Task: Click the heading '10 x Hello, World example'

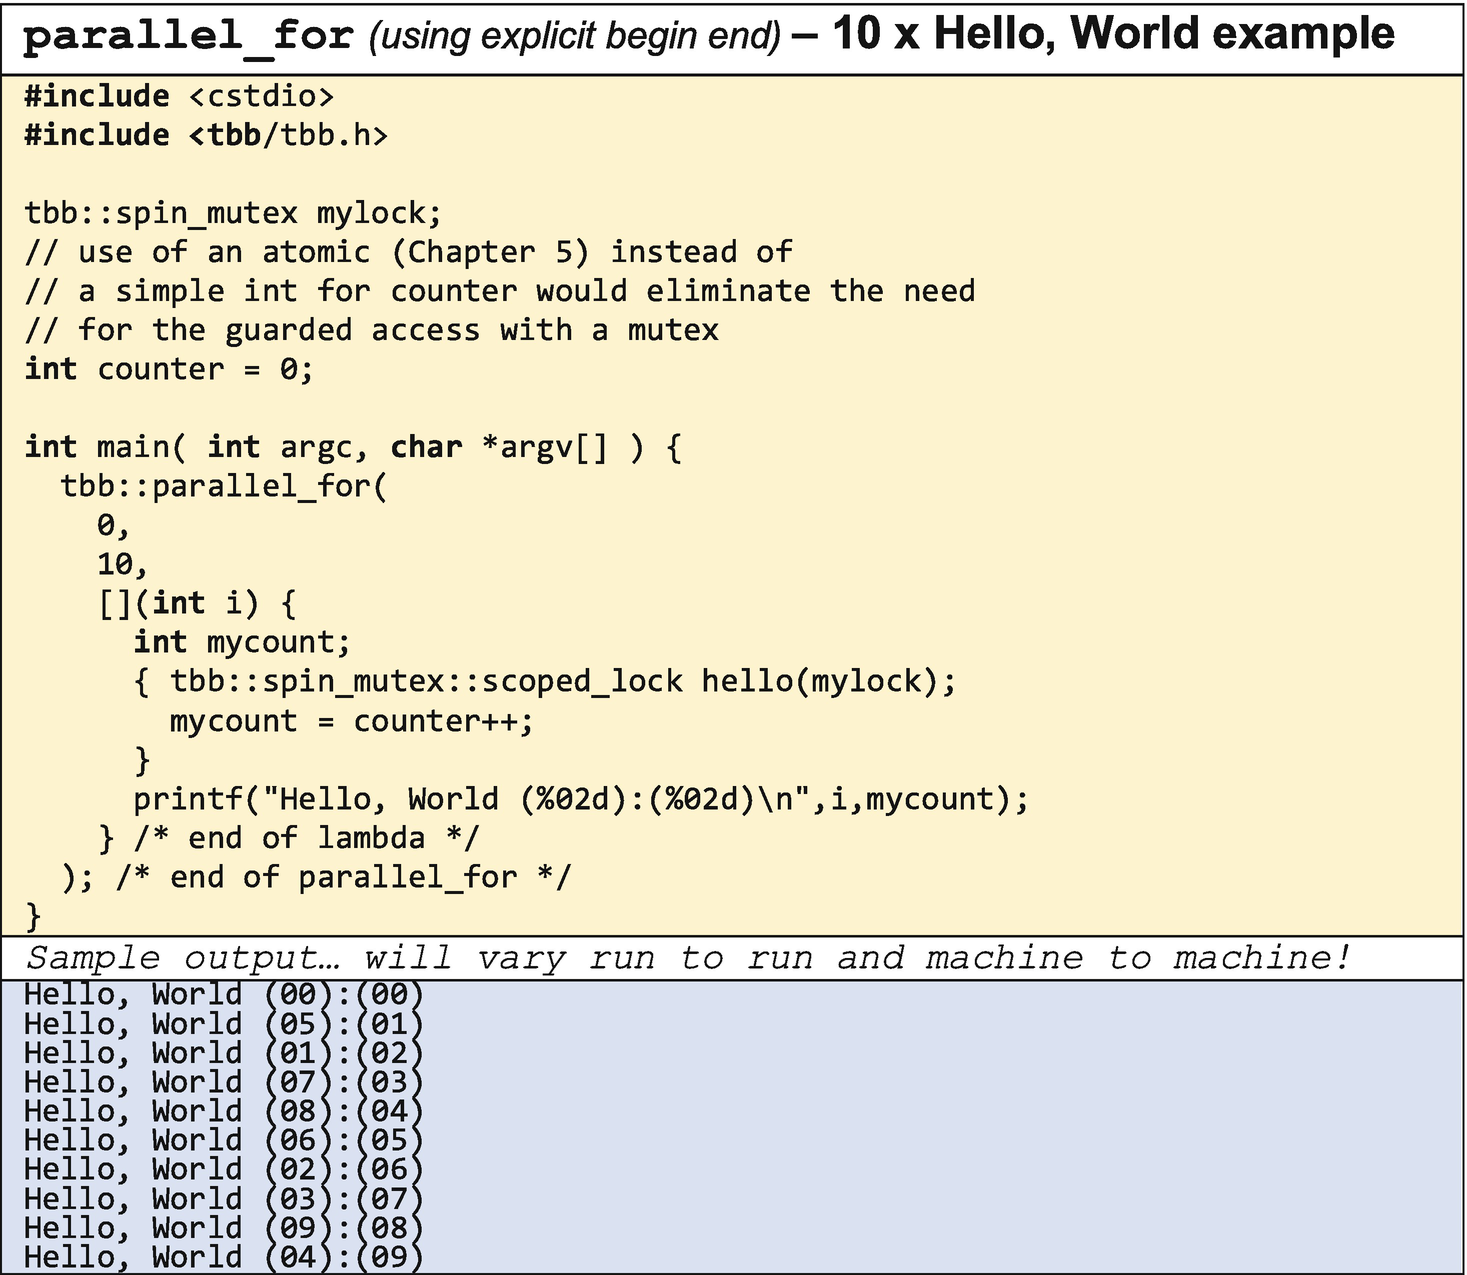Action: click(1113, 34)
